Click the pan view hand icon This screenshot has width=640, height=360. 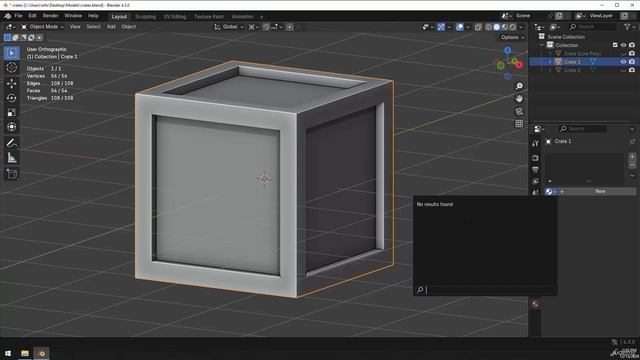point(519,99)
